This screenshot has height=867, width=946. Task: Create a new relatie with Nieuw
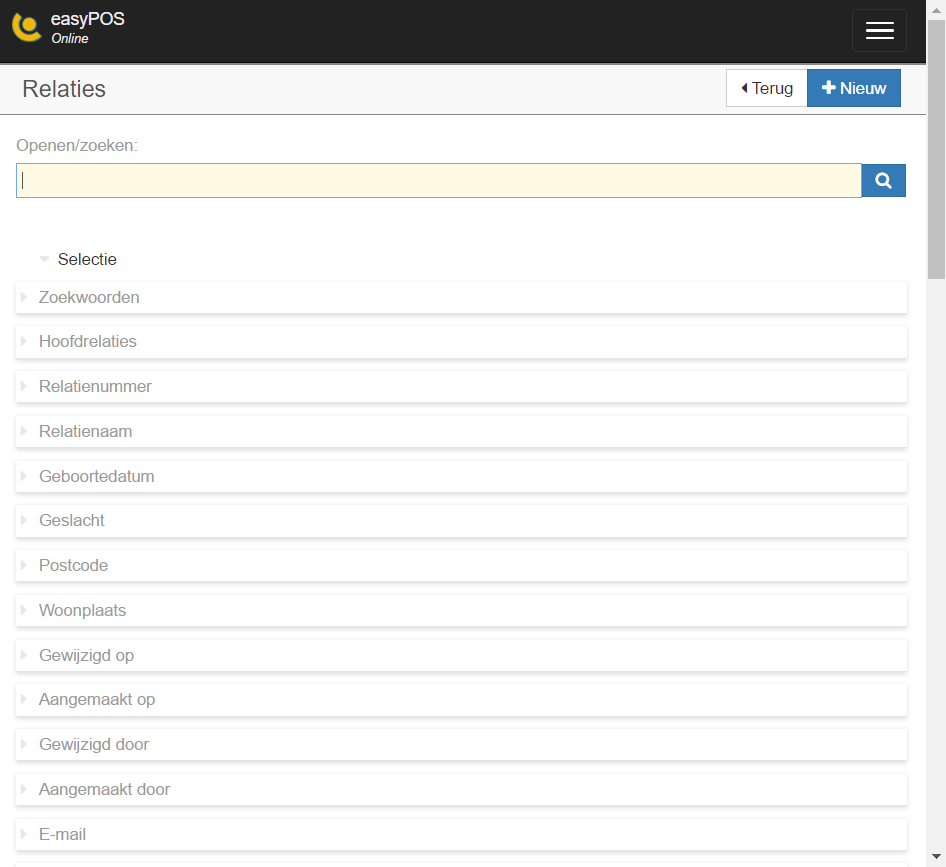[854, 88]
